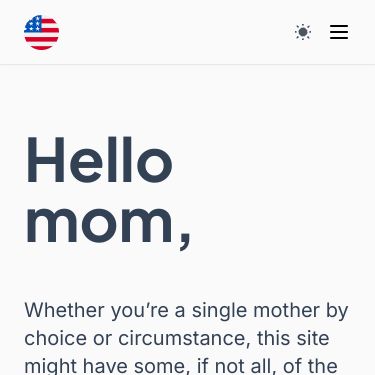
Task: Click the word Hello in heading
Action: click(99, 160)
